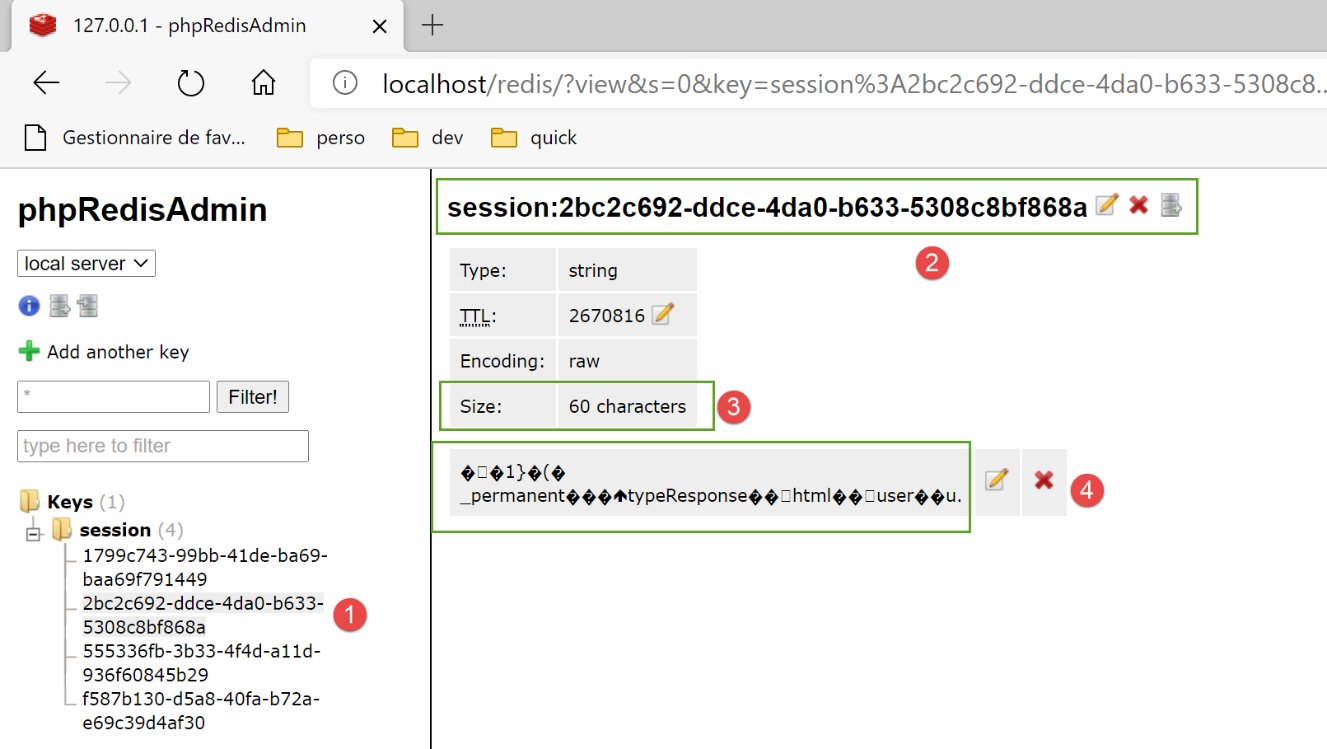Viewport: 1327px width, 749px height.
Task: Select key f587b130-d5a8-40fa-b72a-e69c39d4af30
Action: pos(200,710)
